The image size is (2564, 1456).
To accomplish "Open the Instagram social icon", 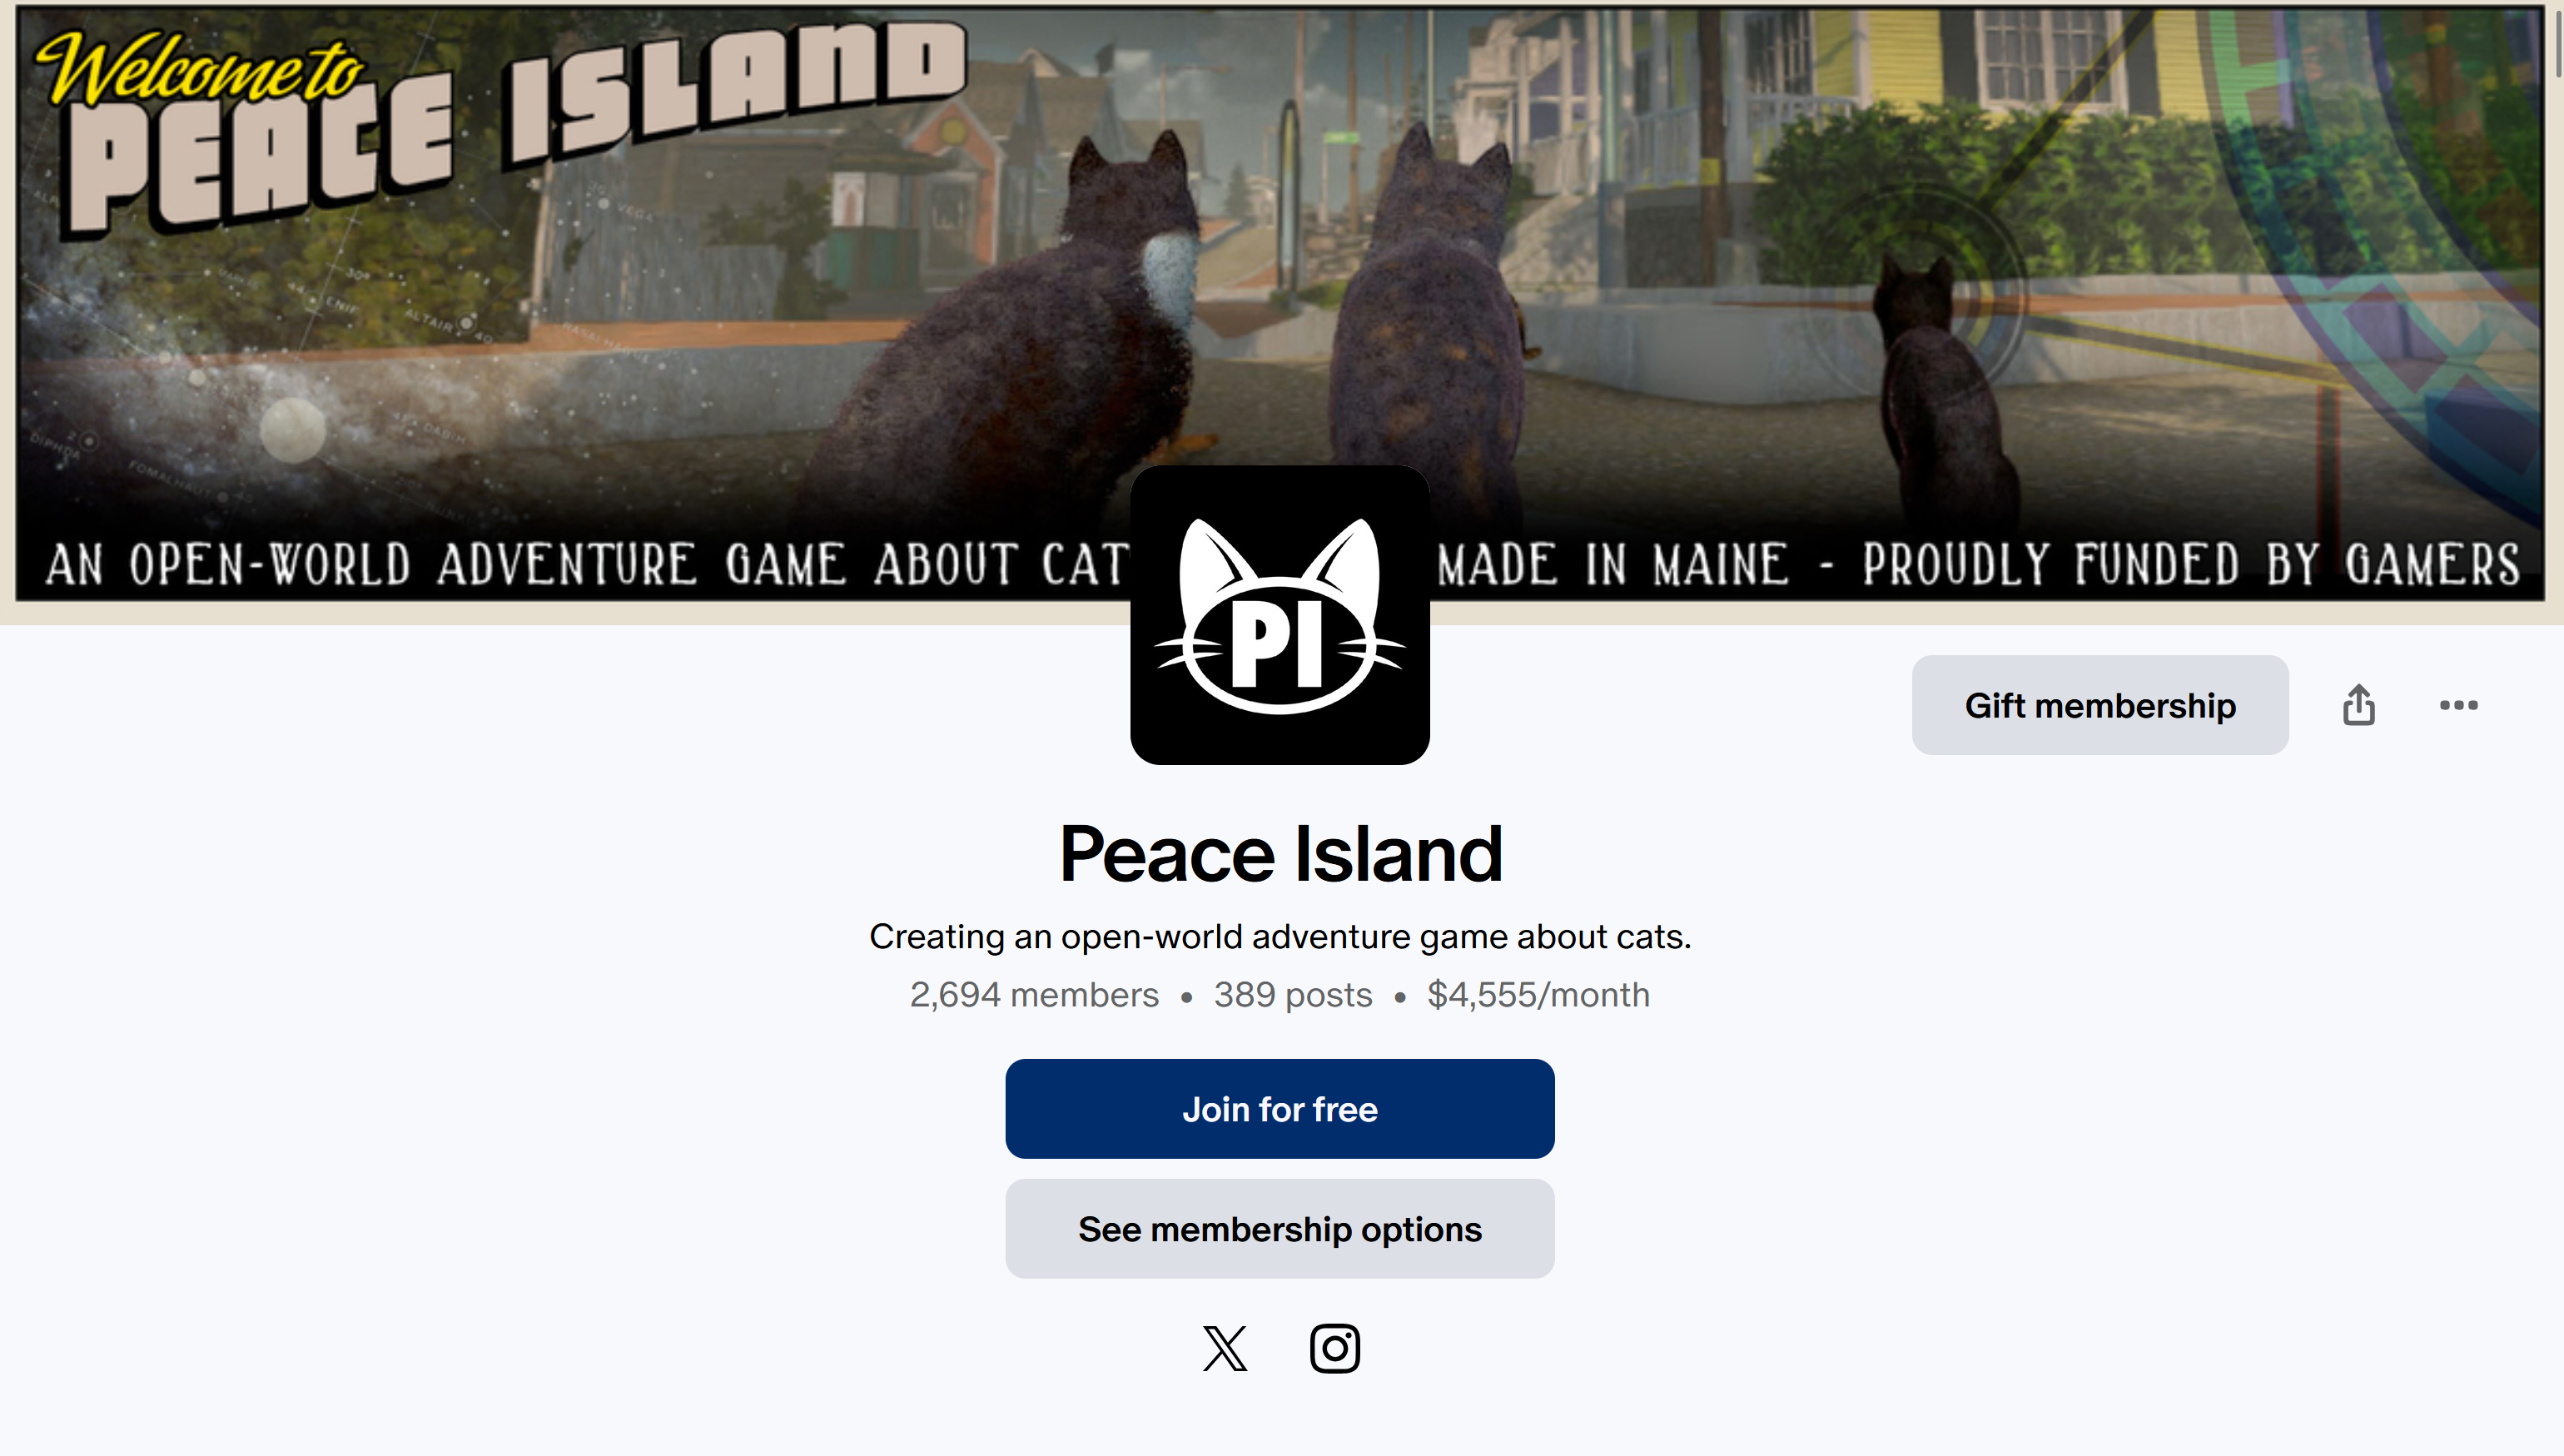I will [x=1335, y=1348].
